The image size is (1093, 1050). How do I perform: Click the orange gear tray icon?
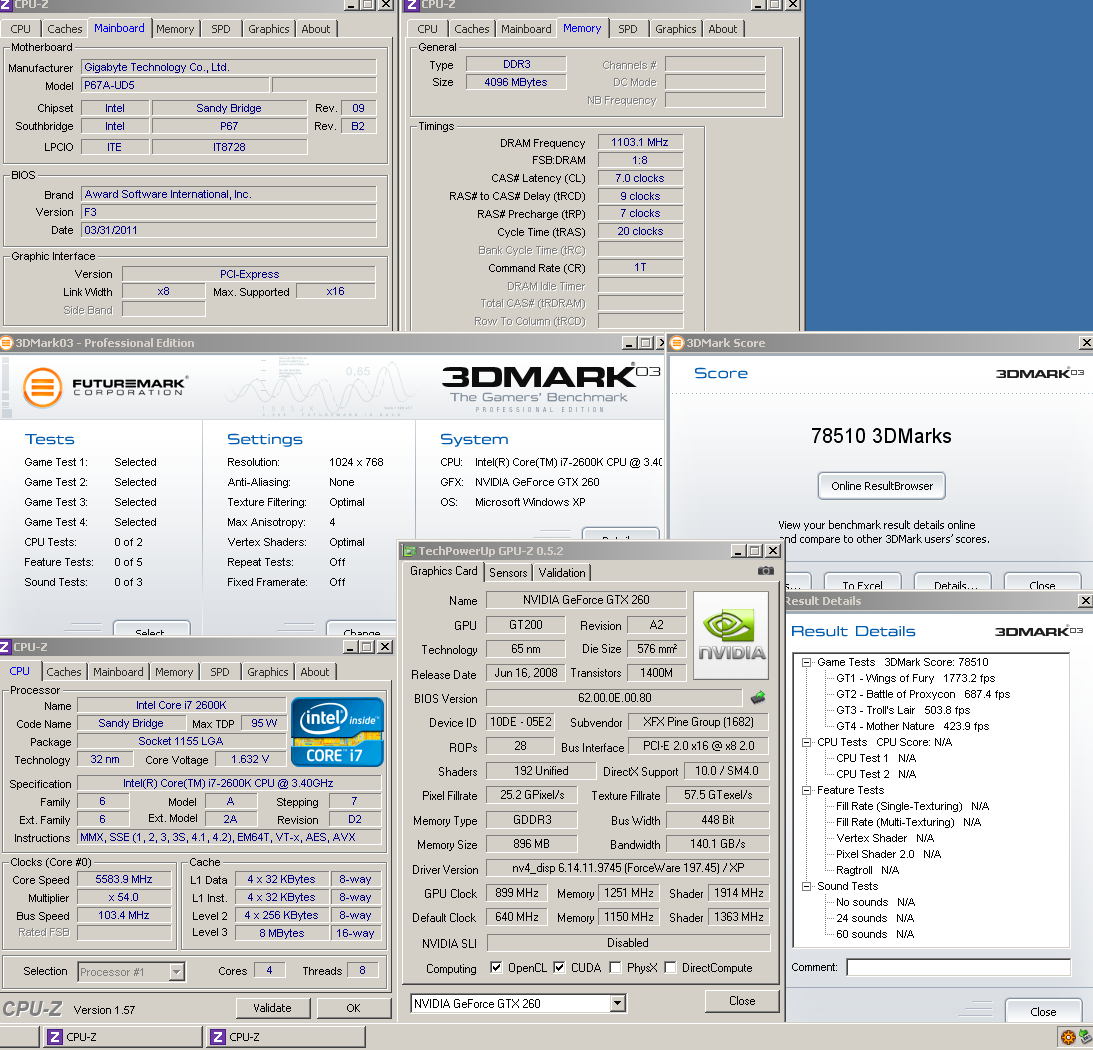coord(1067,1037)
